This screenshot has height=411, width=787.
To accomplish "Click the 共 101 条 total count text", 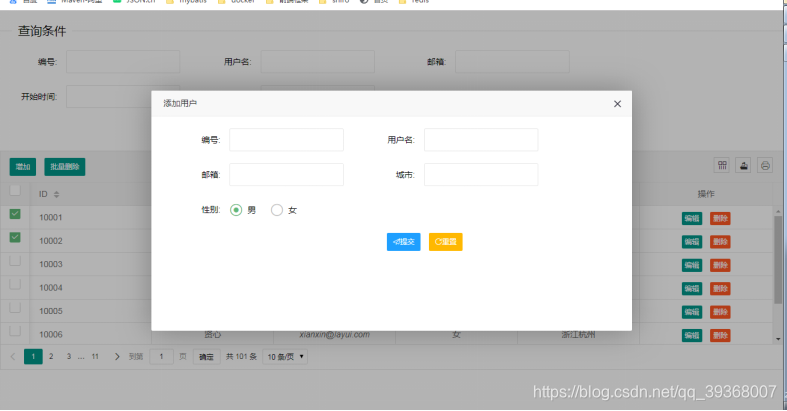I will pyautogui.click(x=241, y=357).
